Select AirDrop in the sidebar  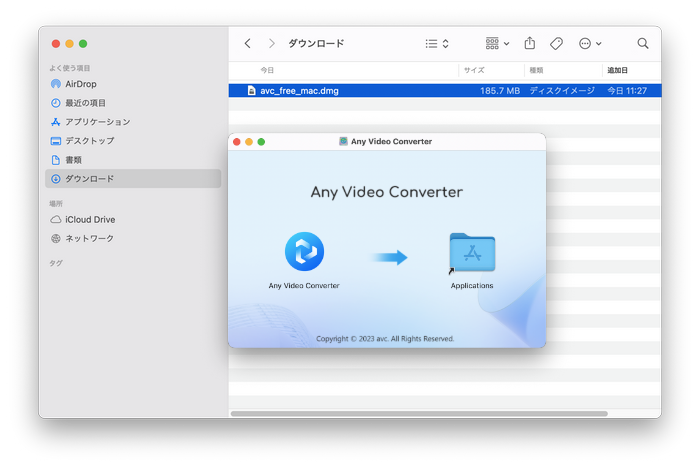133,84
